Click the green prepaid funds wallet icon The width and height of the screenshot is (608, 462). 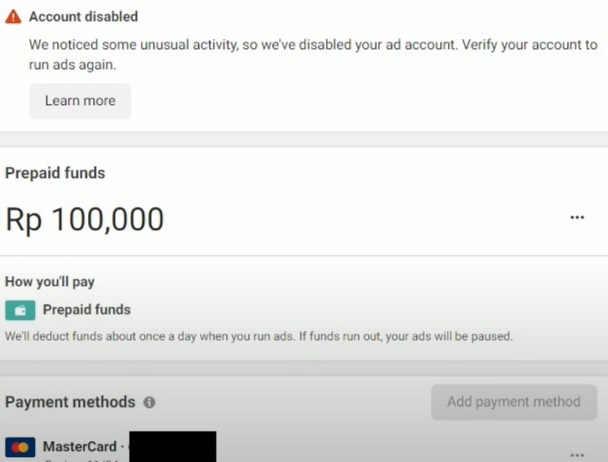(20, 310)
